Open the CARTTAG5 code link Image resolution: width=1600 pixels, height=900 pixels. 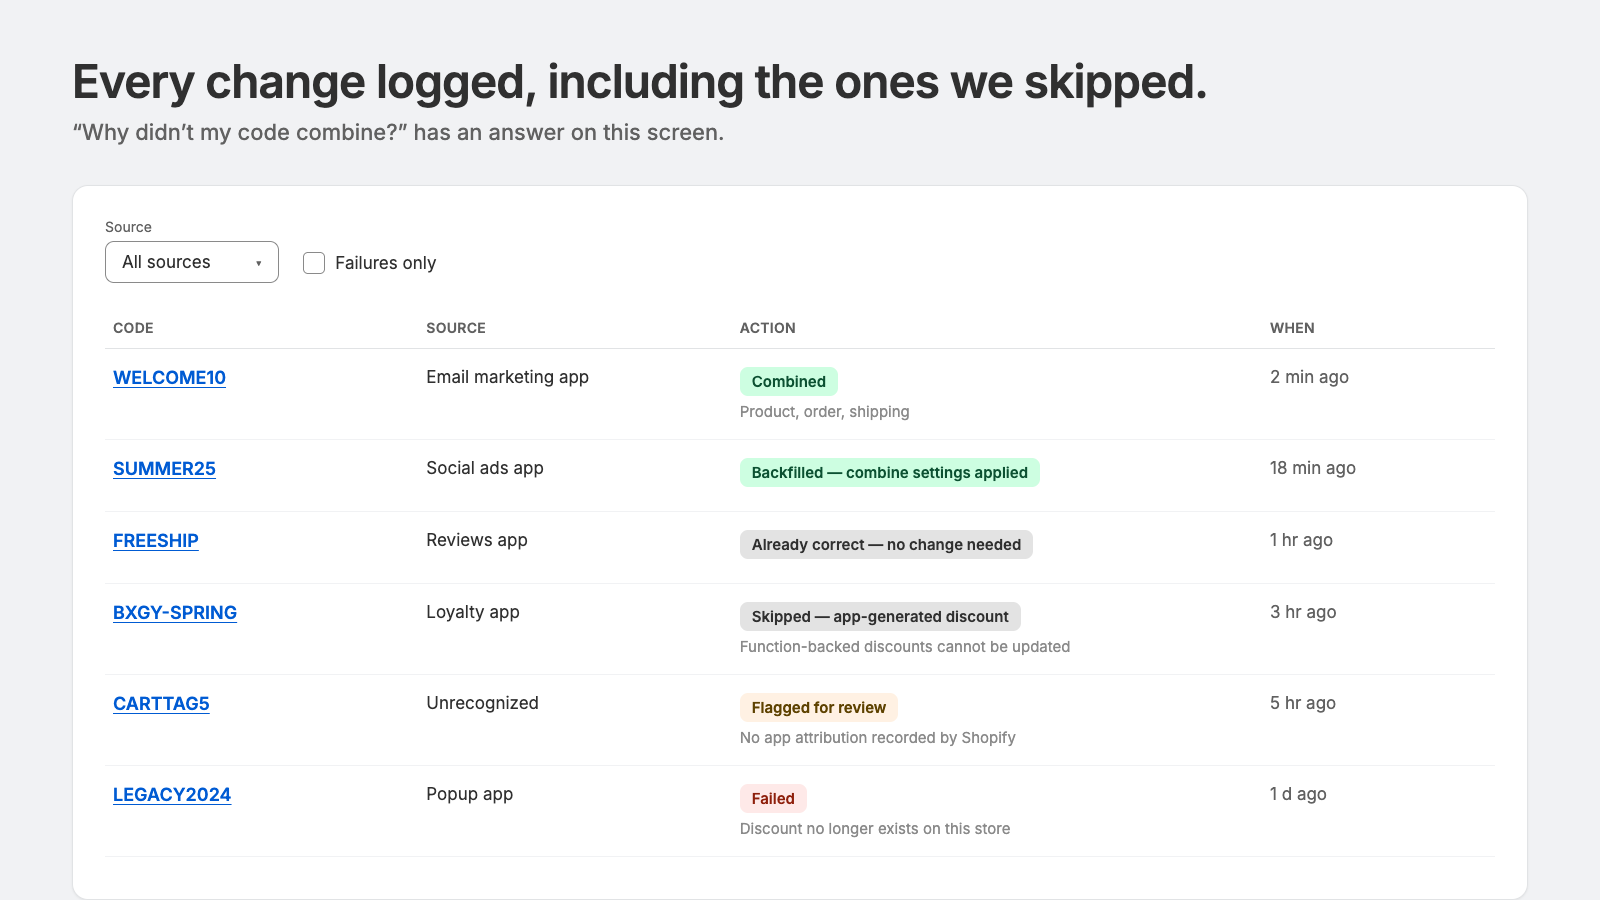[x=161, y=704]
